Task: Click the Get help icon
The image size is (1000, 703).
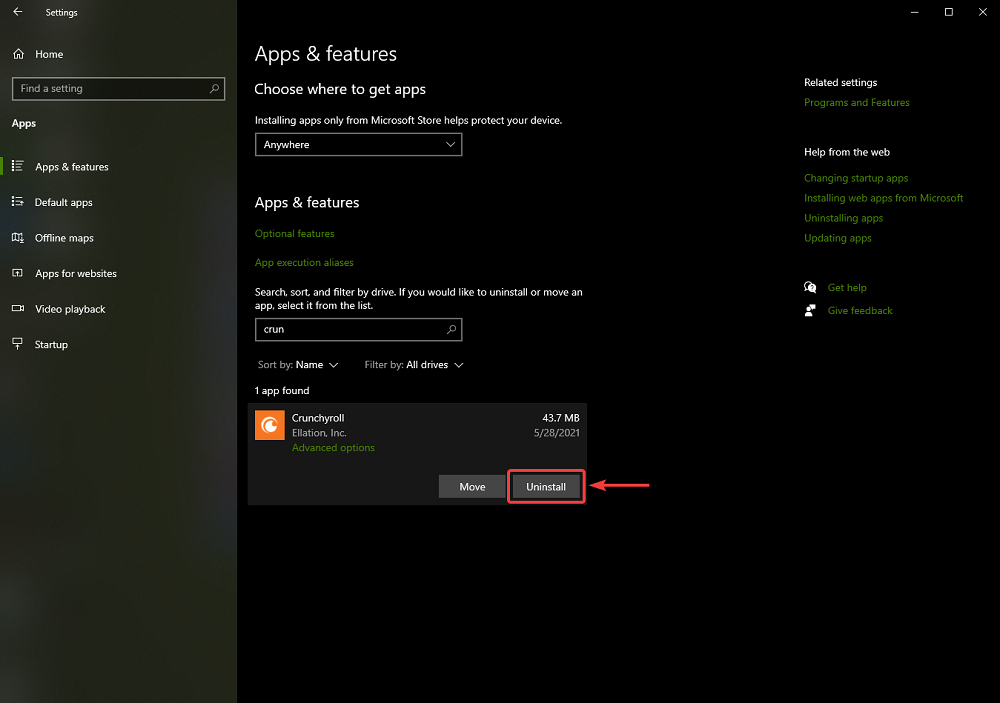Action: [x=810, y=287]
